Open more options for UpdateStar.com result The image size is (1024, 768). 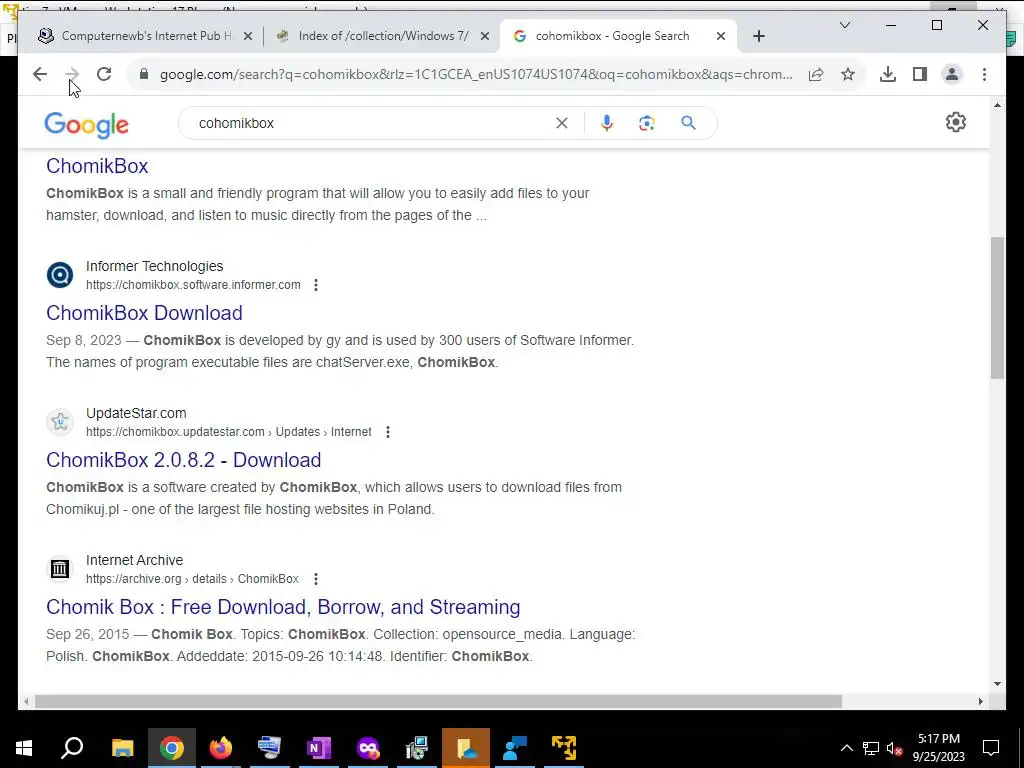[388, 432]
